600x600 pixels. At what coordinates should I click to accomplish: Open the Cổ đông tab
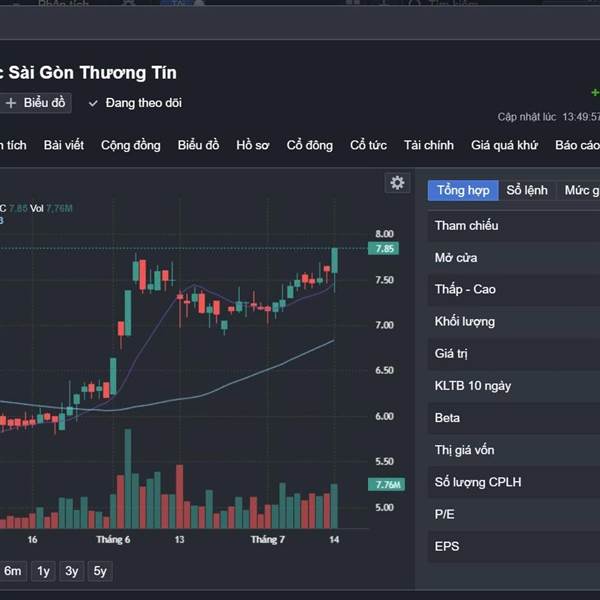[310, 145]
